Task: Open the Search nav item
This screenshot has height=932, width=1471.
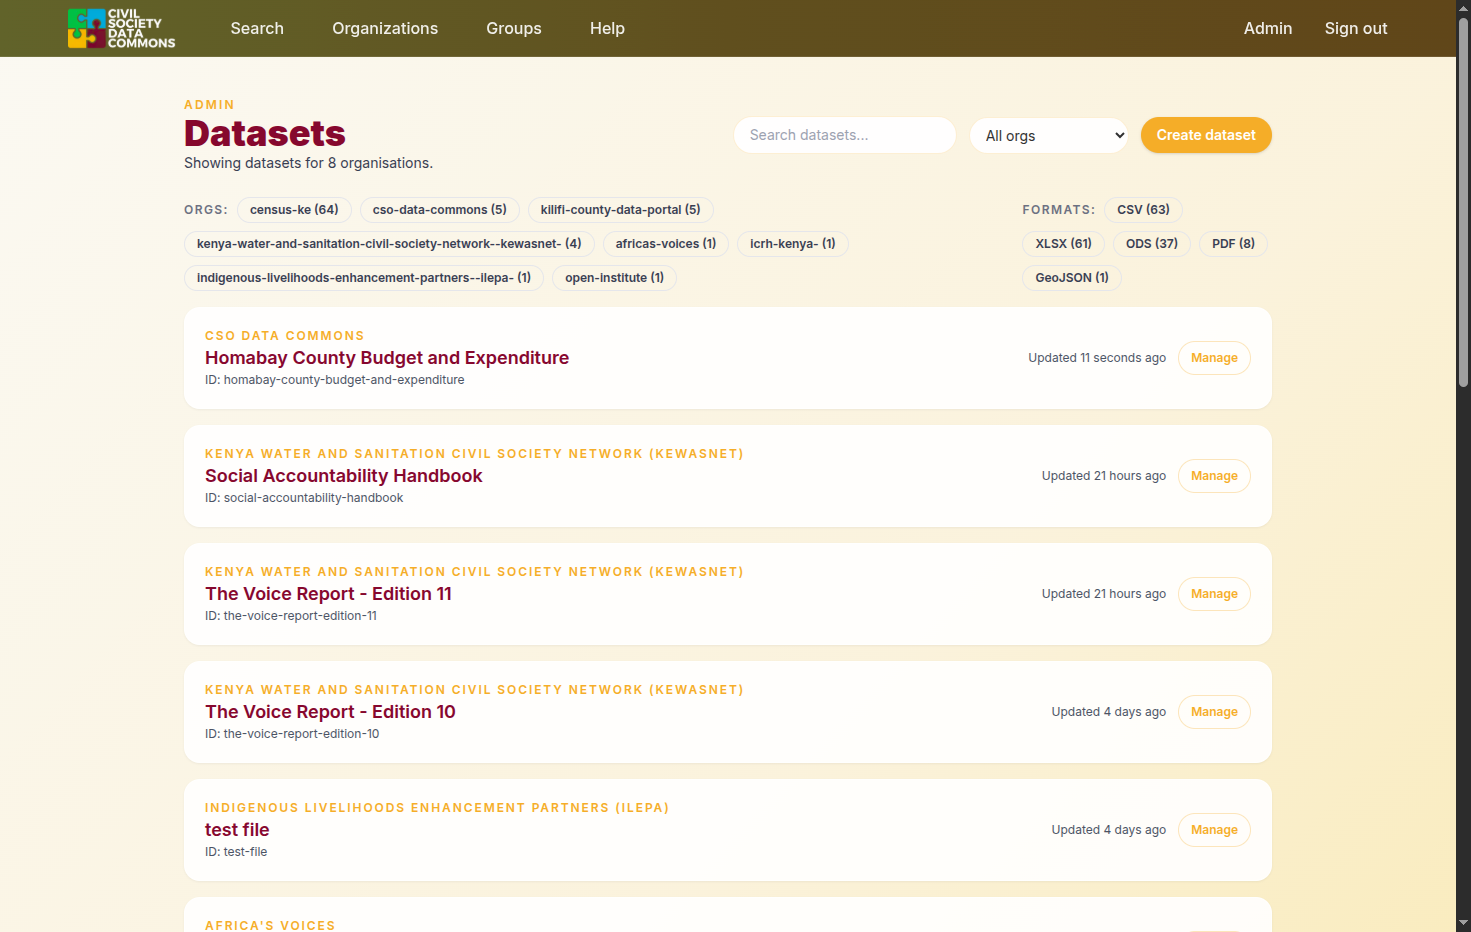Action: 257,28
